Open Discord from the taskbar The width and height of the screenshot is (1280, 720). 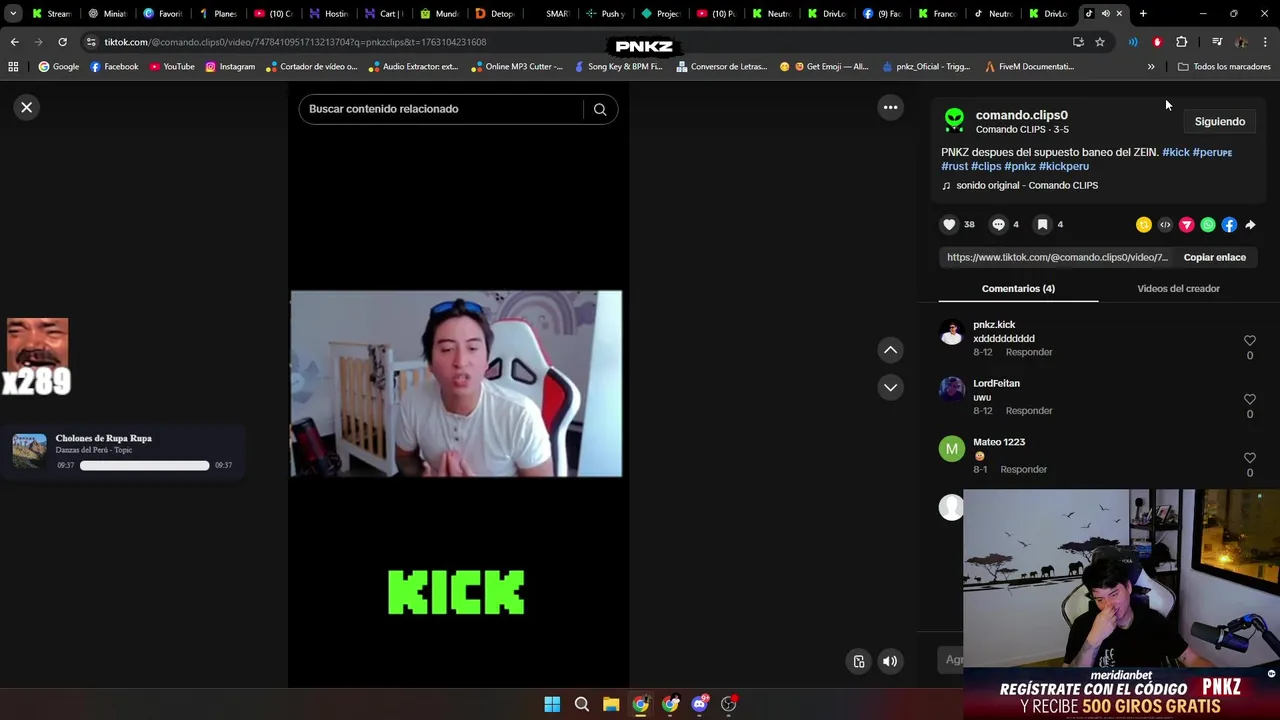700,704
